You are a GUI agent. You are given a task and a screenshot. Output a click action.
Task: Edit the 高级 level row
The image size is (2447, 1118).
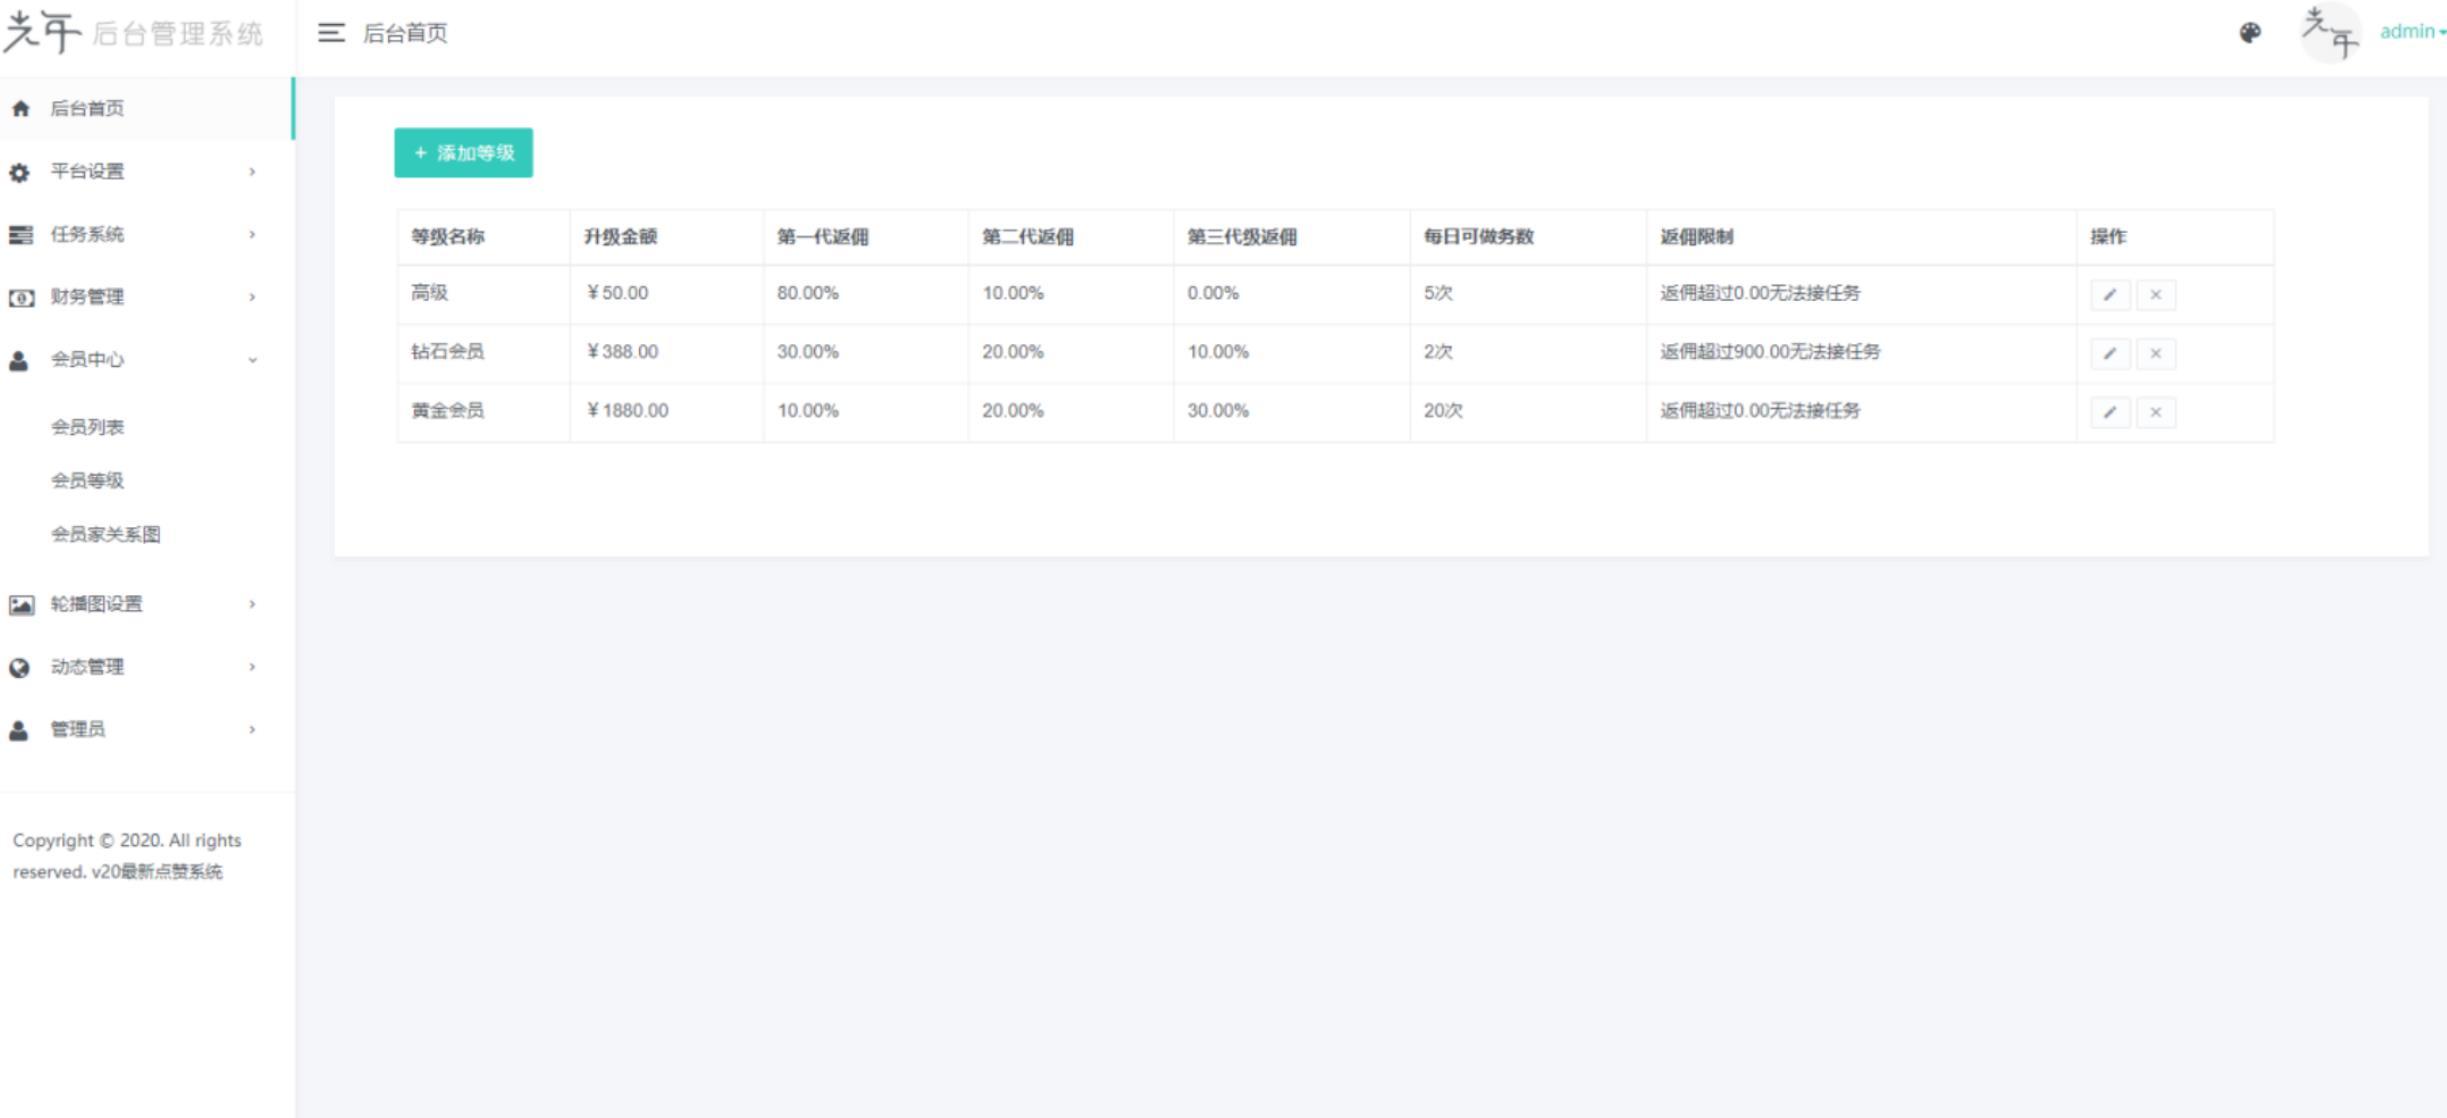(2110, 295)
